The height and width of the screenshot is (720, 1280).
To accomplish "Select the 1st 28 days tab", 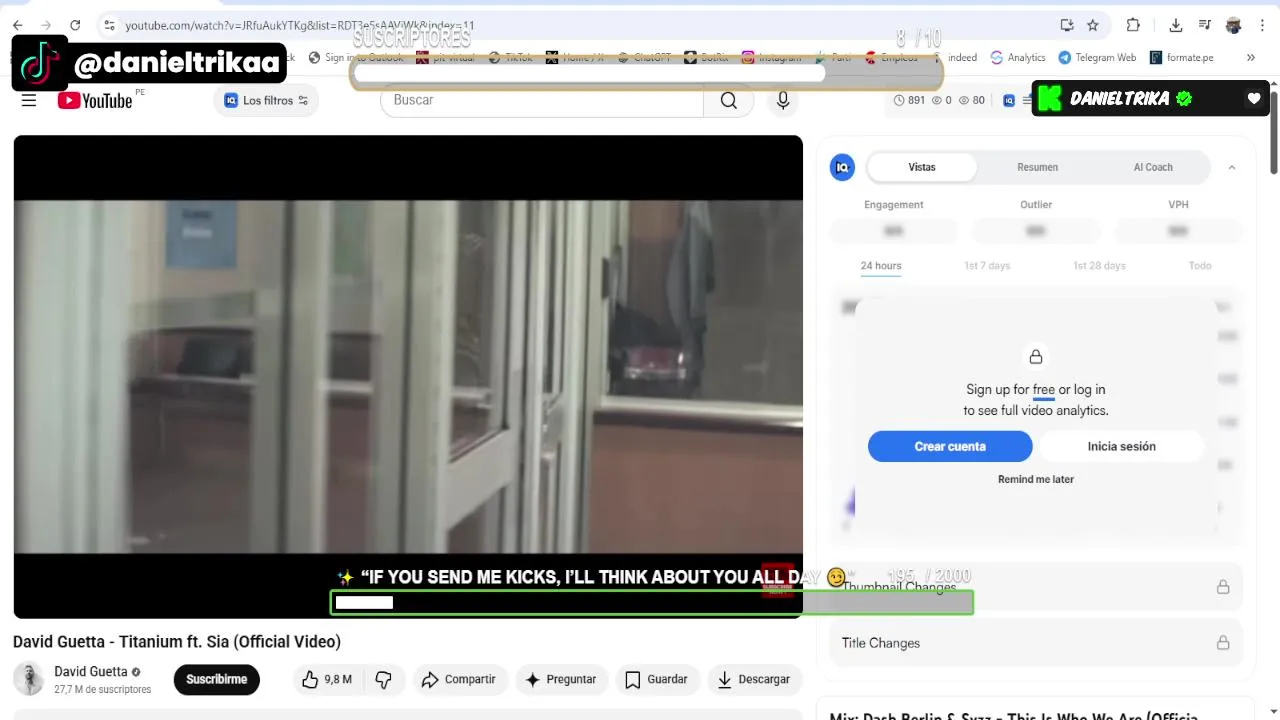I will tap(1099, 266).
